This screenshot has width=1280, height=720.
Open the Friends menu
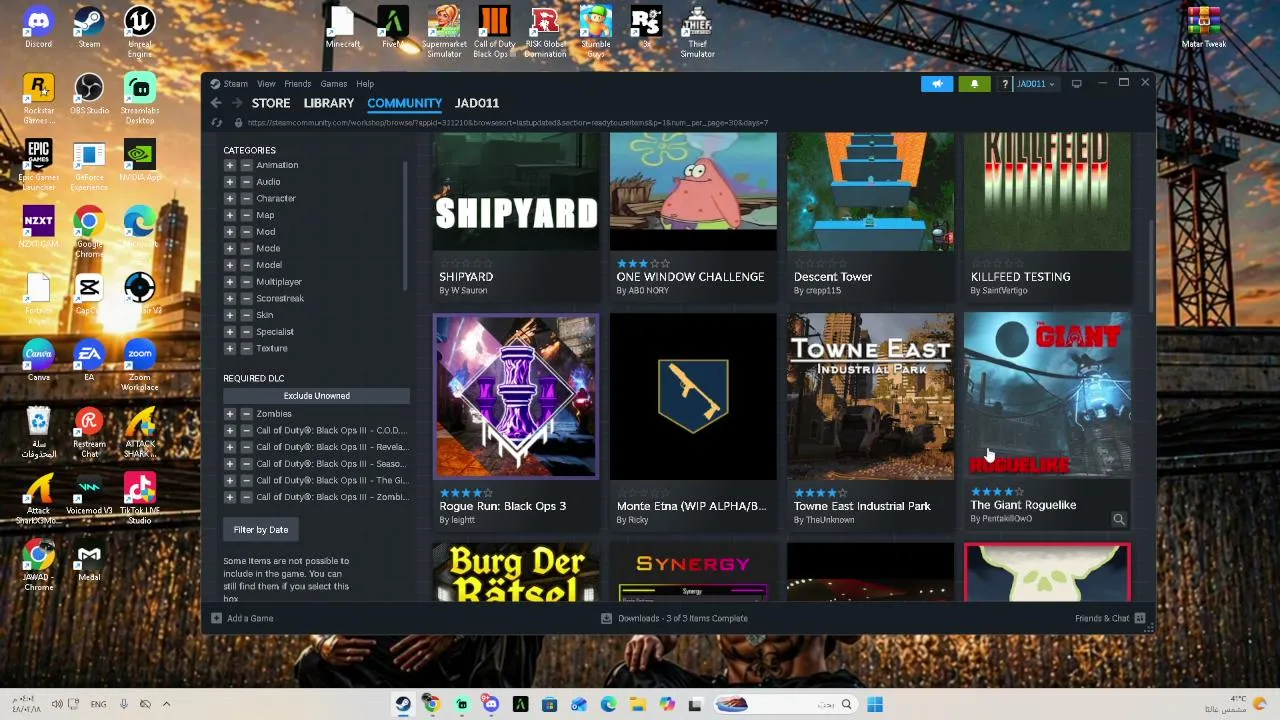pyautogui.click(x=298, y=84)
